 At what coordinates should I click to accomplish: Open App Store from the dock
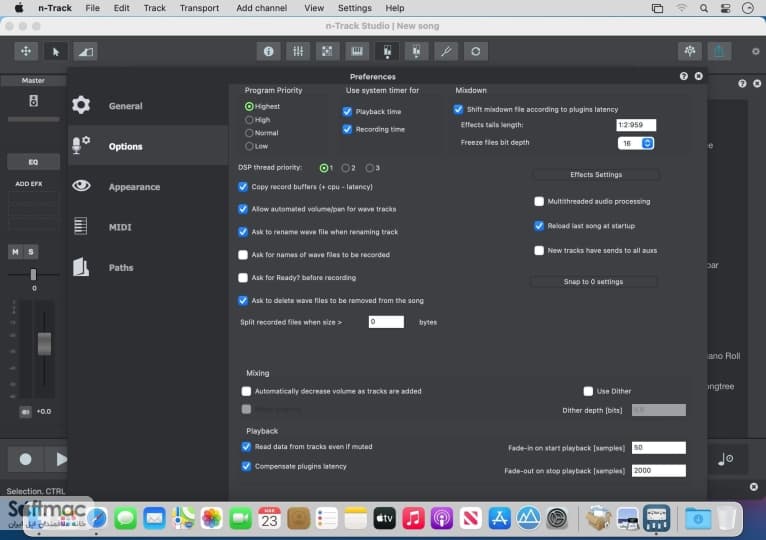[499, 518]
